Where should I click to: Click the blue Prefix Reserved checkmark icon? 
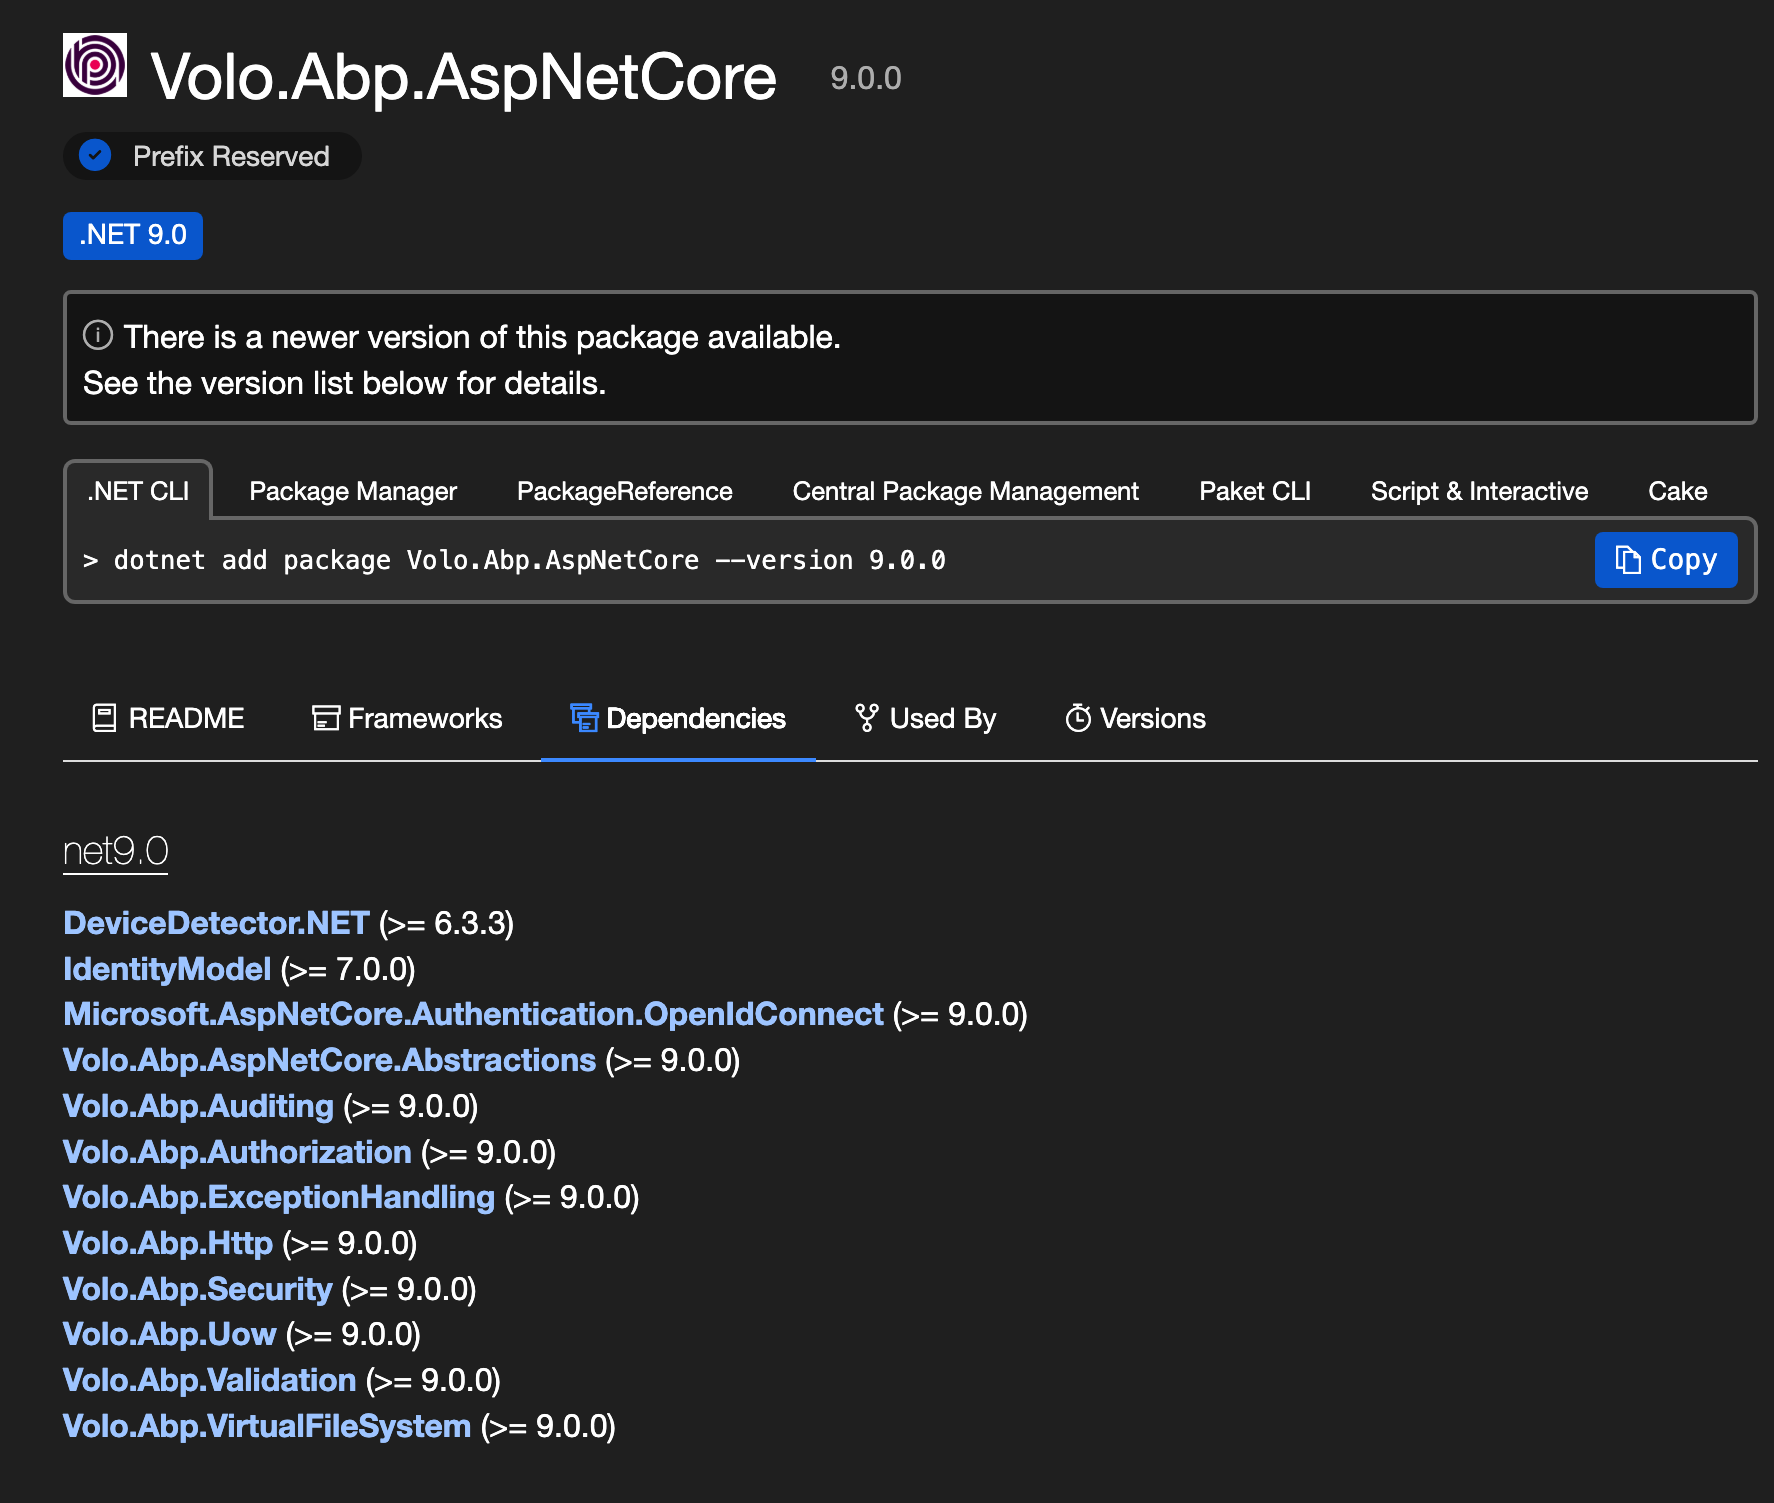point(95,156)
